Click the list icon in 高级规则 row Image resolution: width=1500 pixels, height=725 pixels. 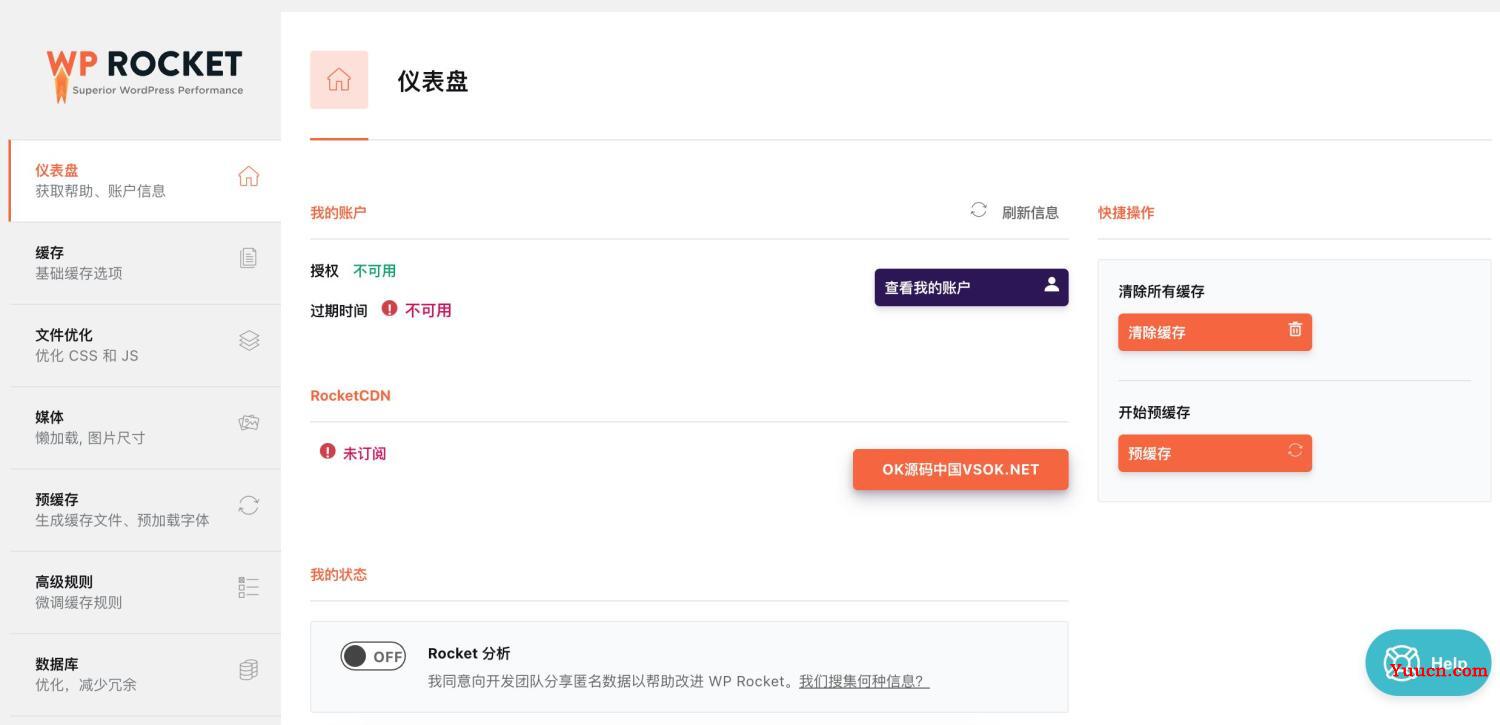(249, 587)
